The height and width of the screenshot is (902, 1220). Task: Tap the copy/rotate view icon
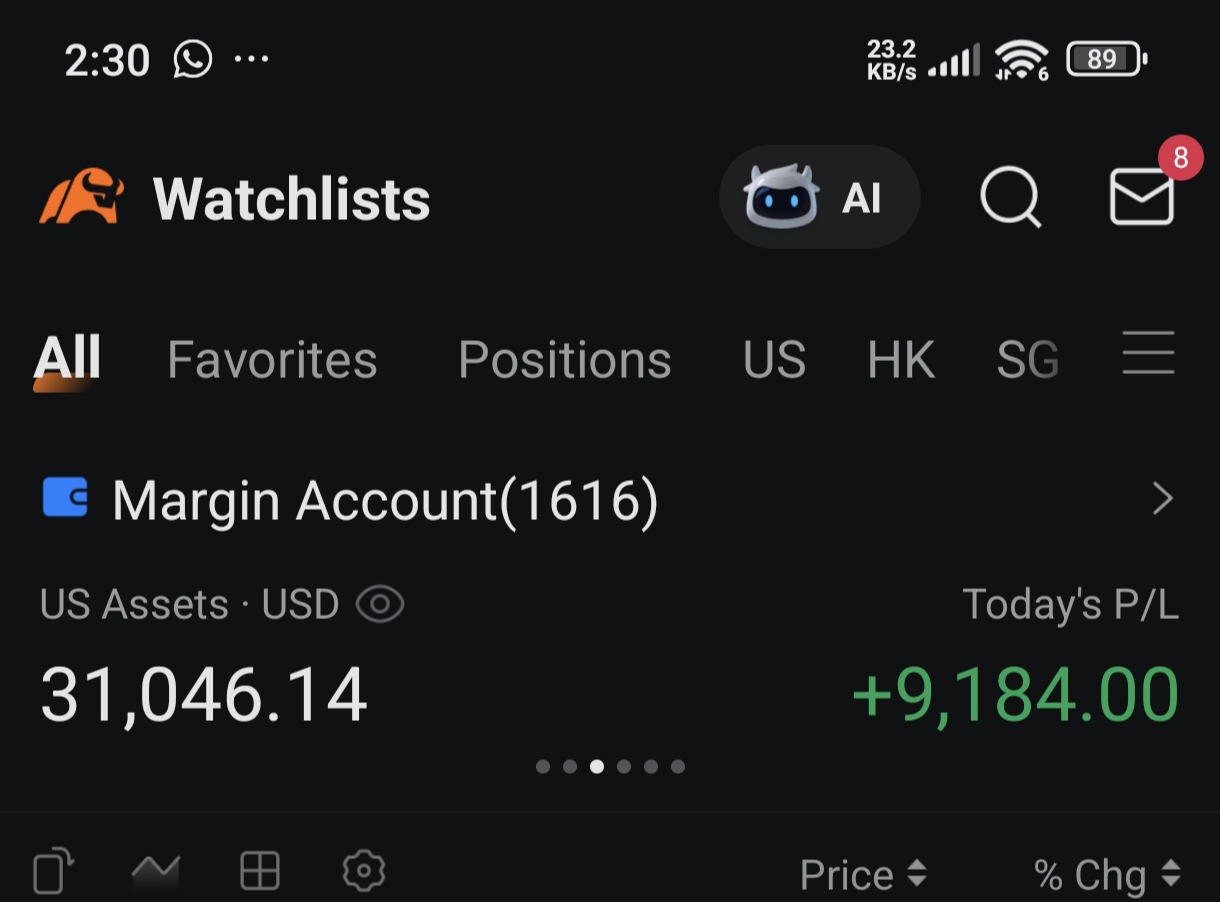point(54,871)
